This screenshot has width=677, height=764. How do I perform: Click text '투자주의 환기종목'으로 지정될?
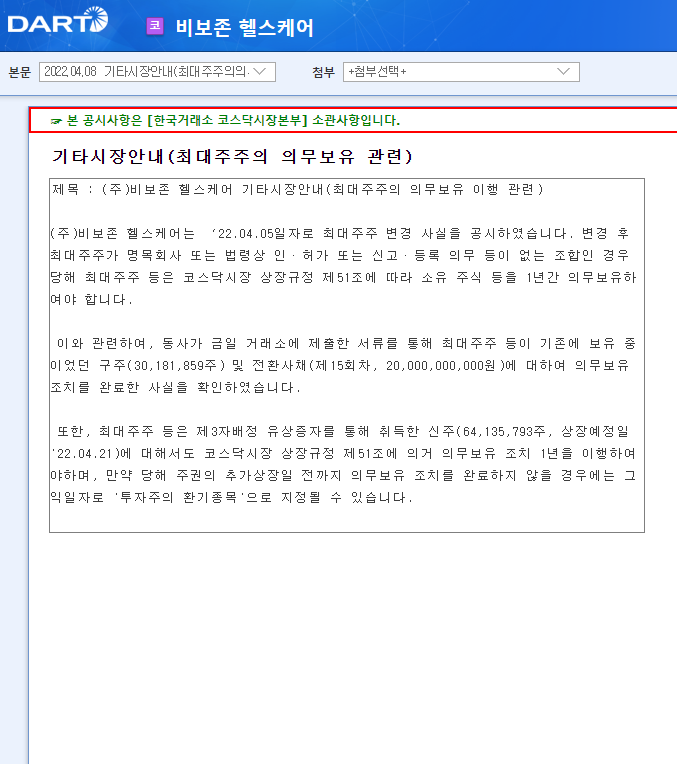[217, 497]
